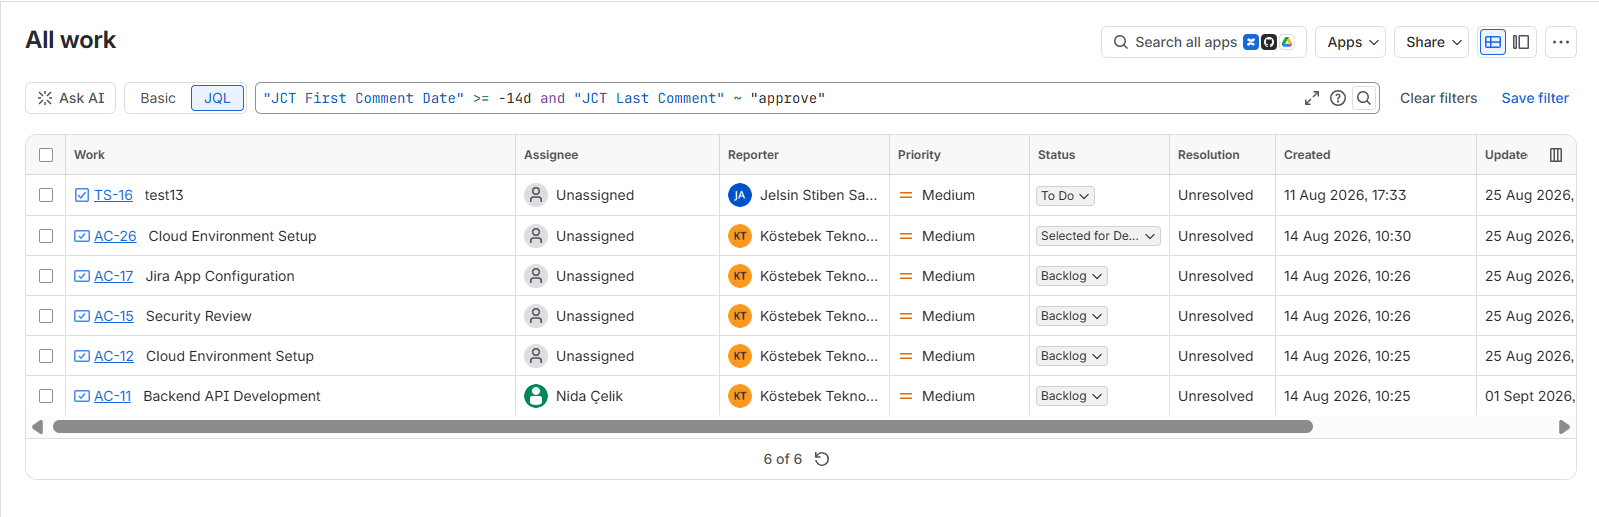The width and height of the screenshot is (1599, 517).
Task: Click the unassigned avatar in the TS-16 row
Action: (x=536, y=195)
